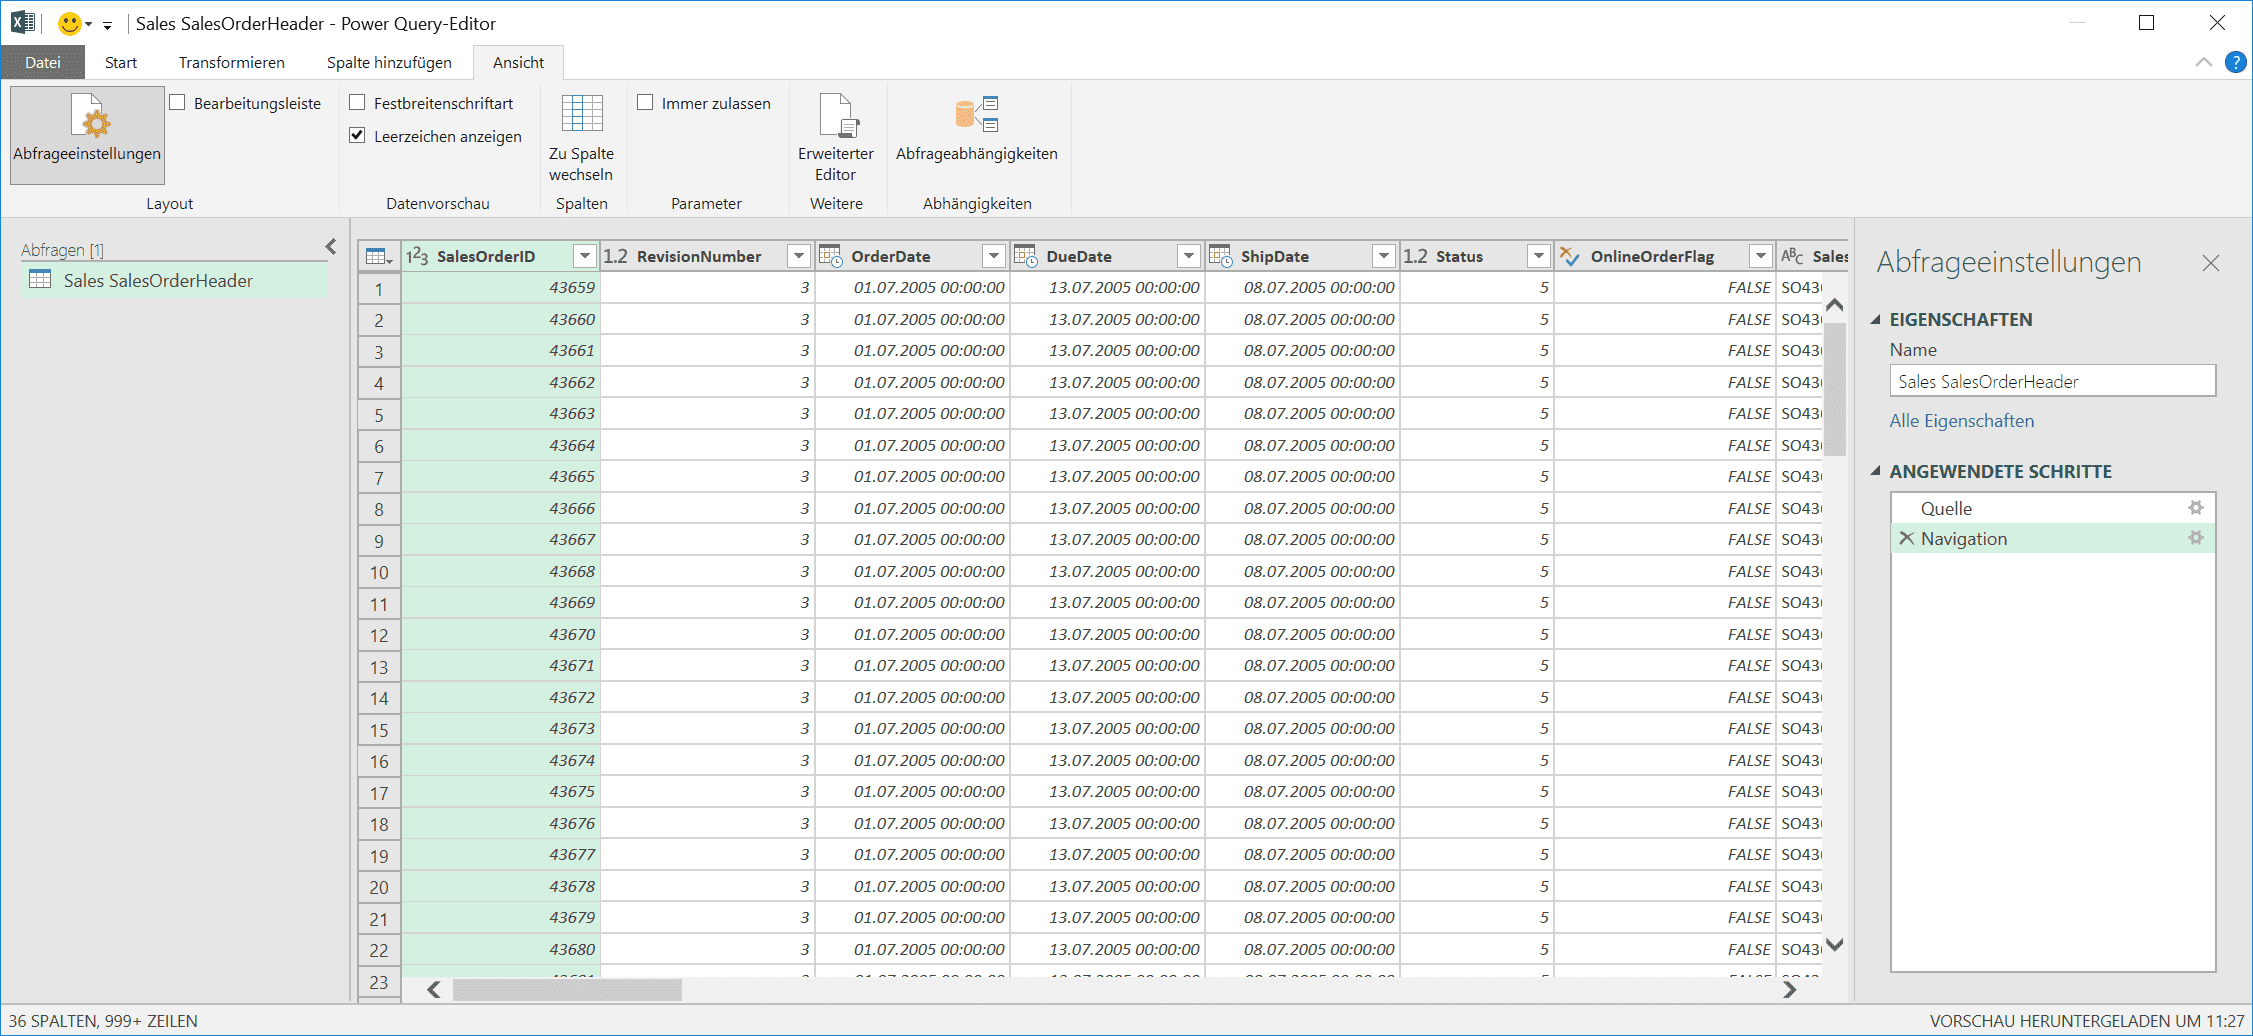The width and height of the screenshot is (2253, 1036).
Task: Click the Abfragen [1] pane title
Action: (62, 250)
